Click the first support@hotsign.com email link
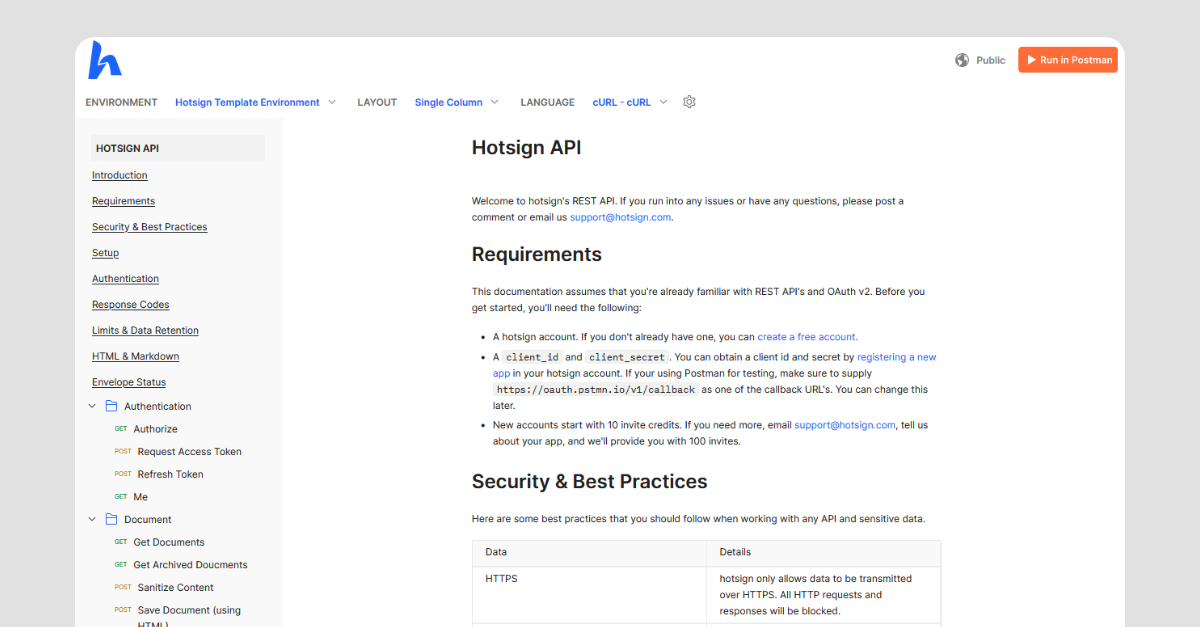 coord(620,217)
